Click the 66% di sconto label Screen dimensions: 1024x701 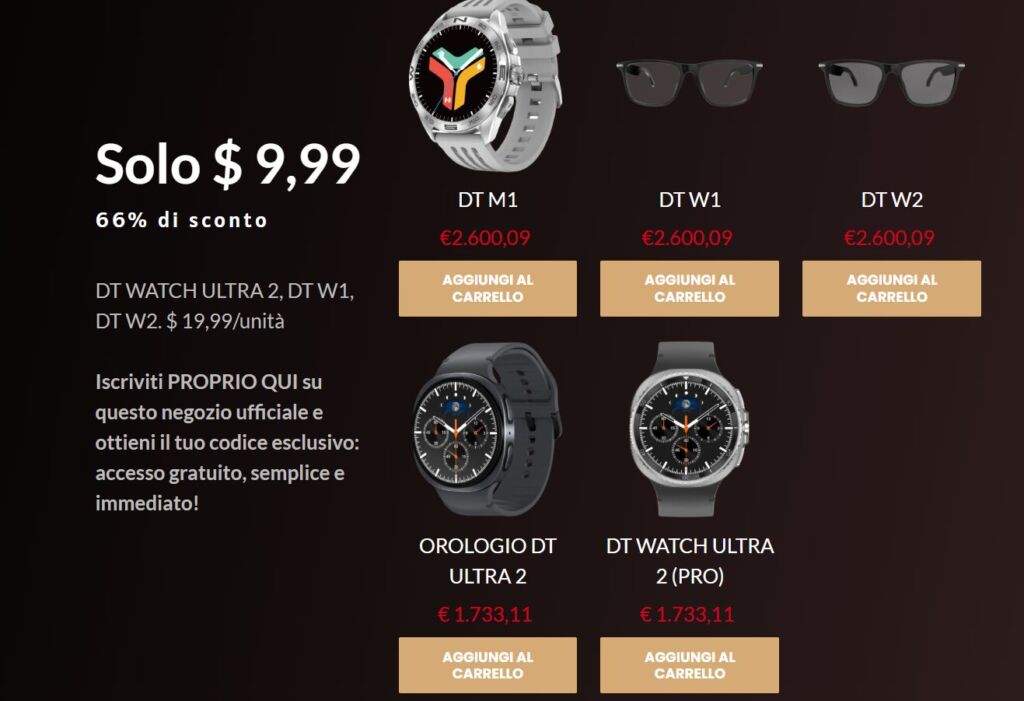(182, 220)
